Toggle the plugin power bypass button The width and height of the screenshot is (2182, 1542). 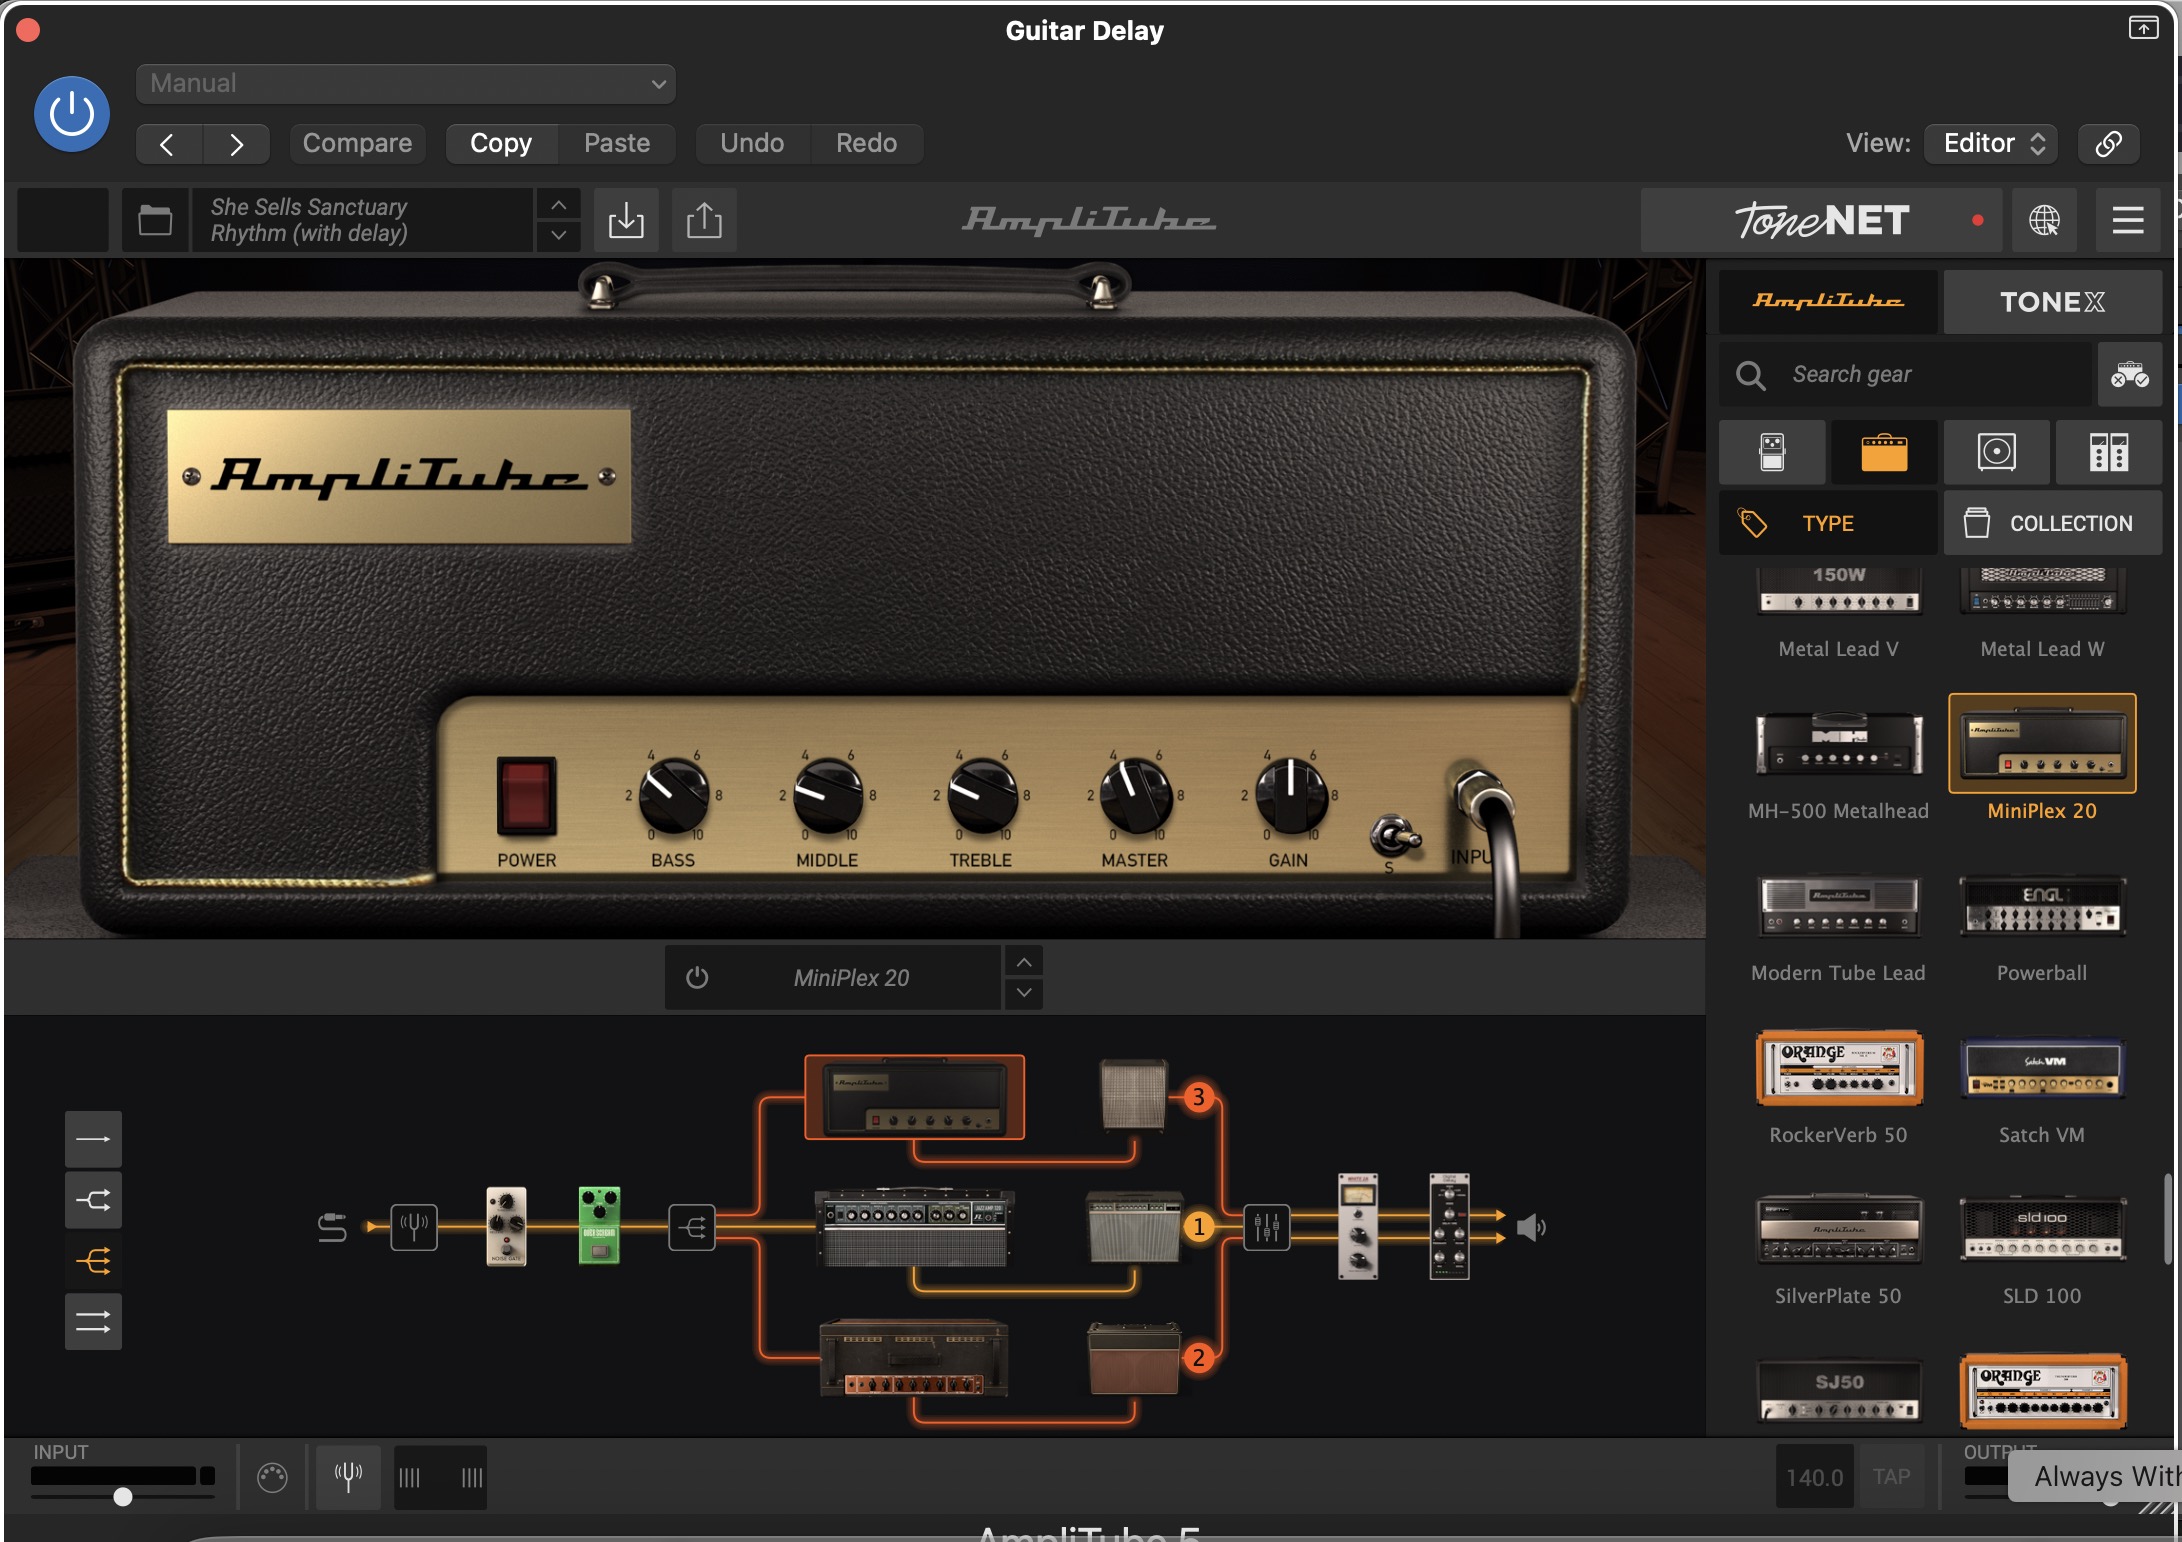[x=72, y=114]
